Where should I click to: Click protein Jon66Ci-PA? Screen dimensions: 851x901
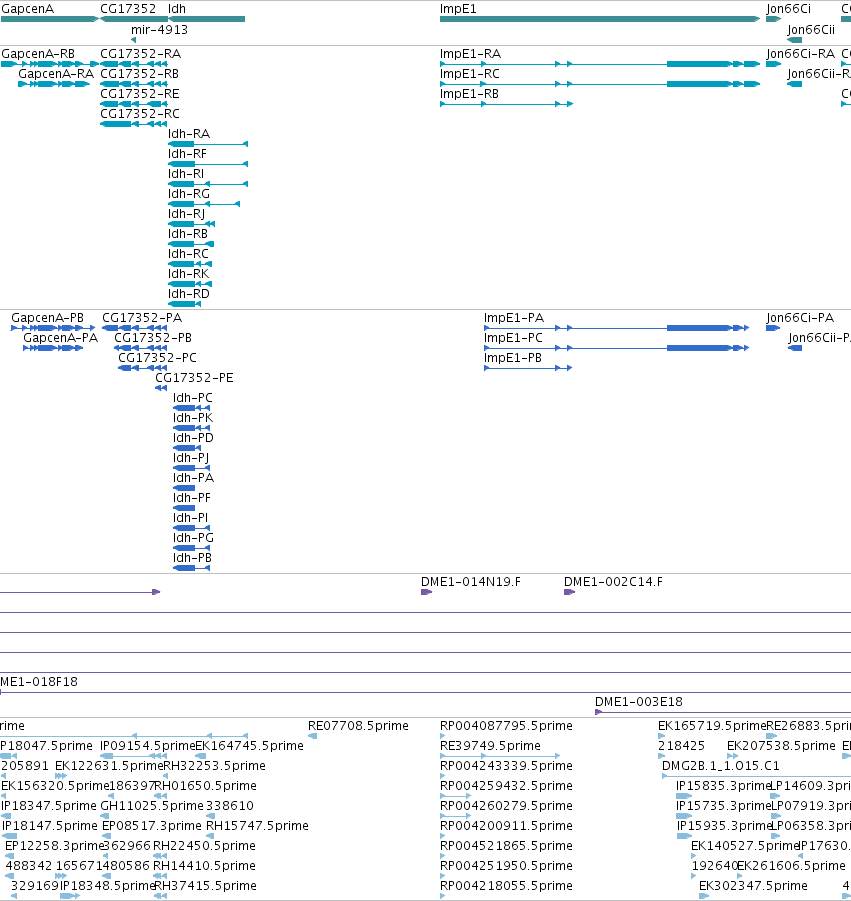pos(773,328)
